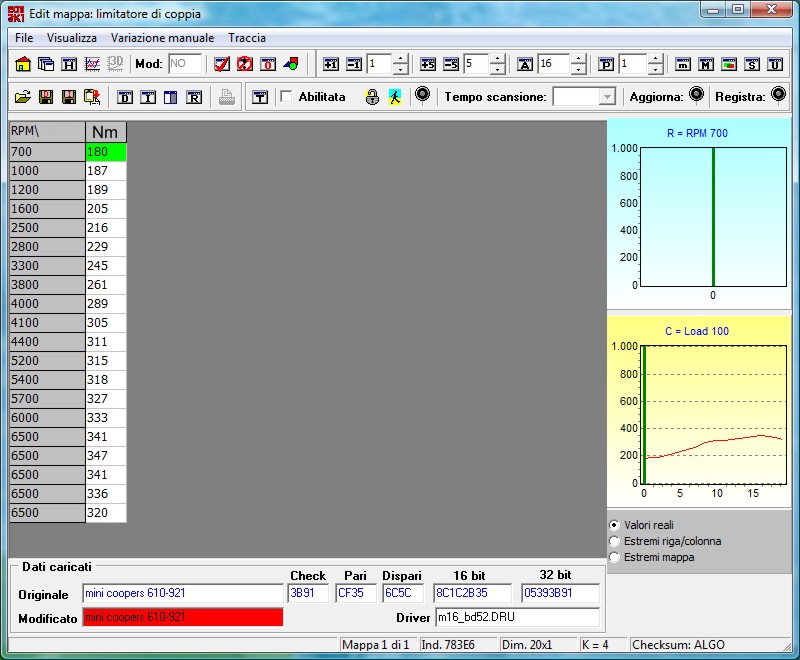
Task: Click the open folder icon
Action: pos(23,97)
